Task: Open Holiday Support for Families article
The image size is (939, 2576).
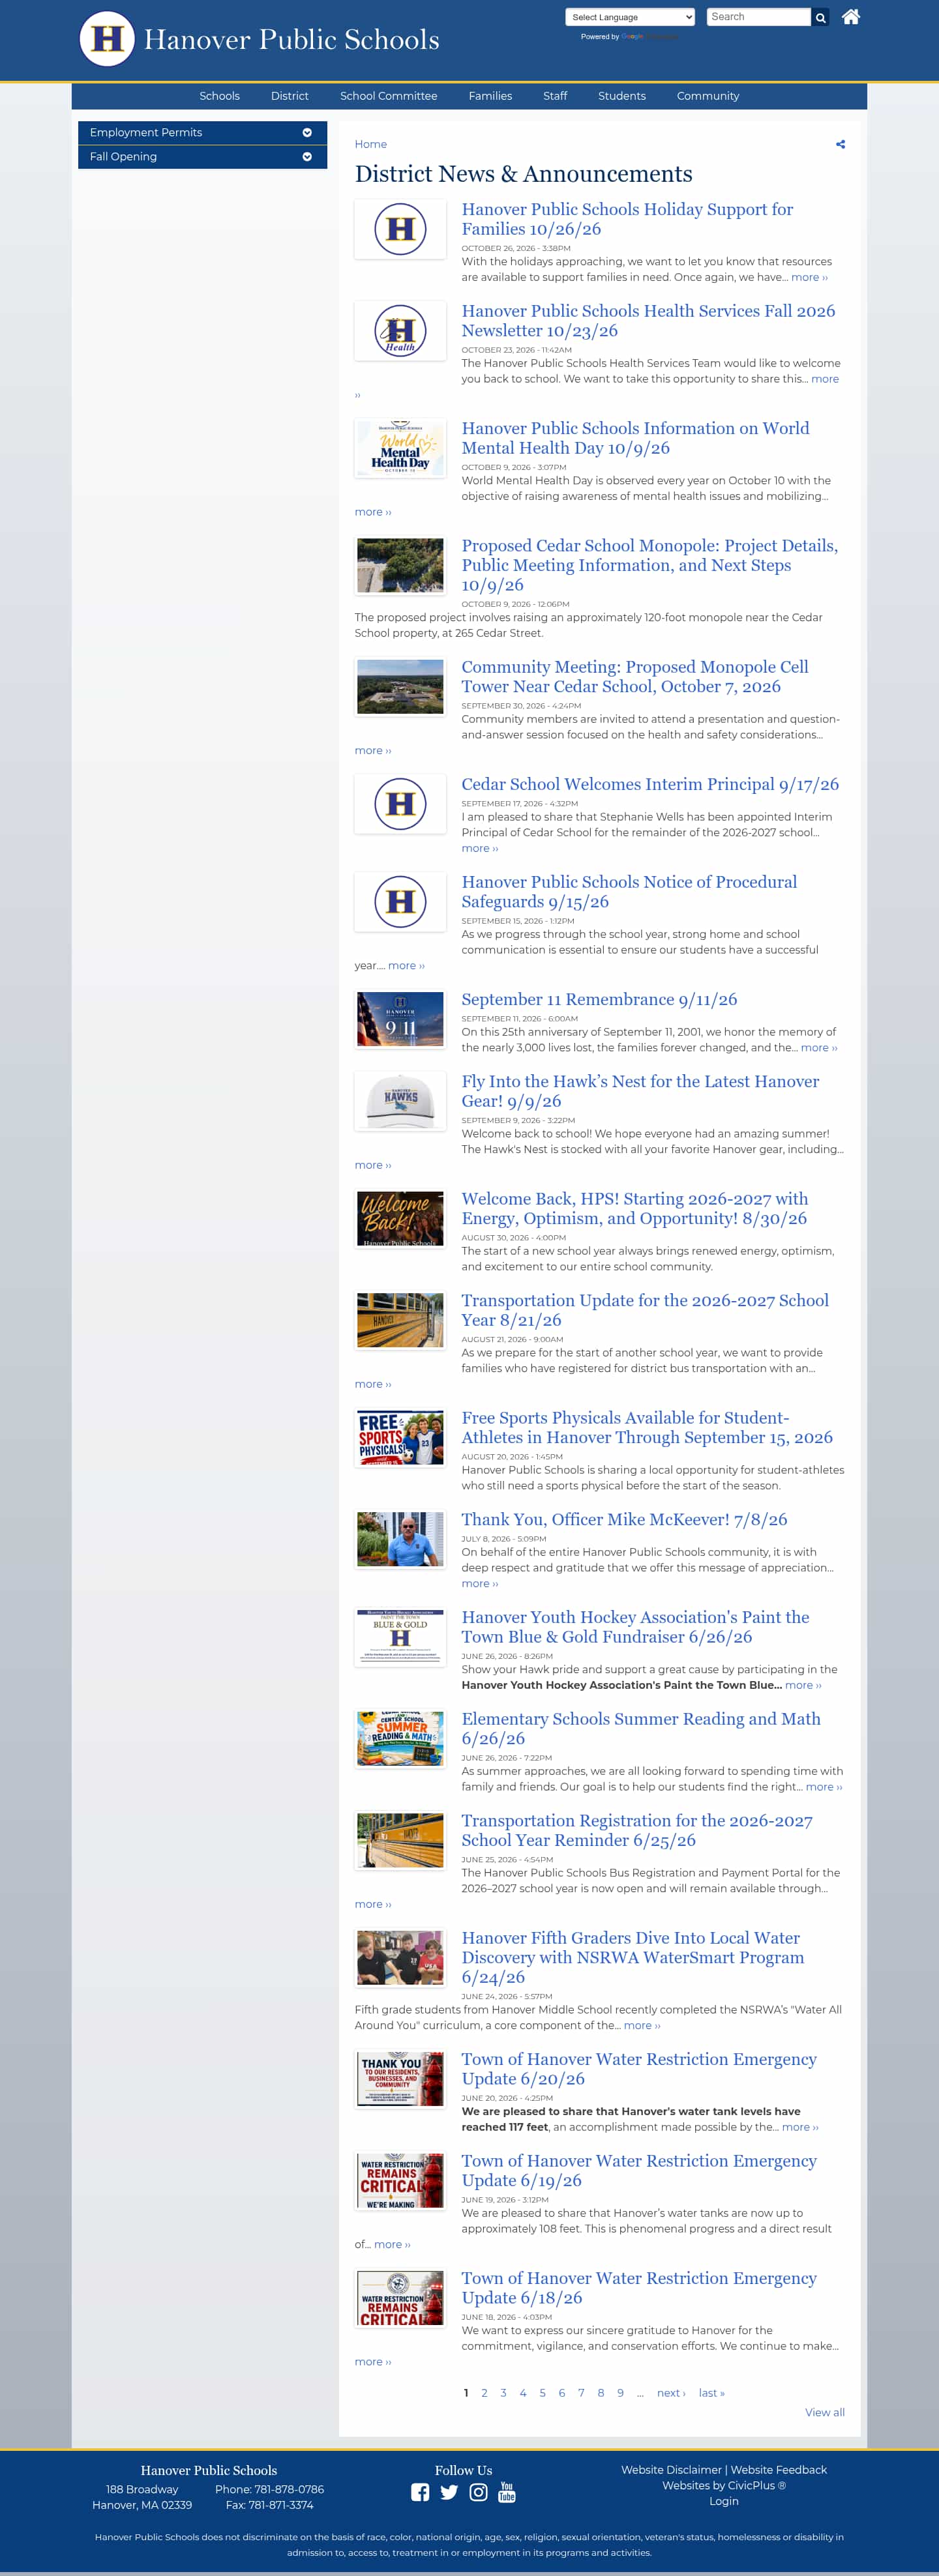Action: tap(627, 219)
